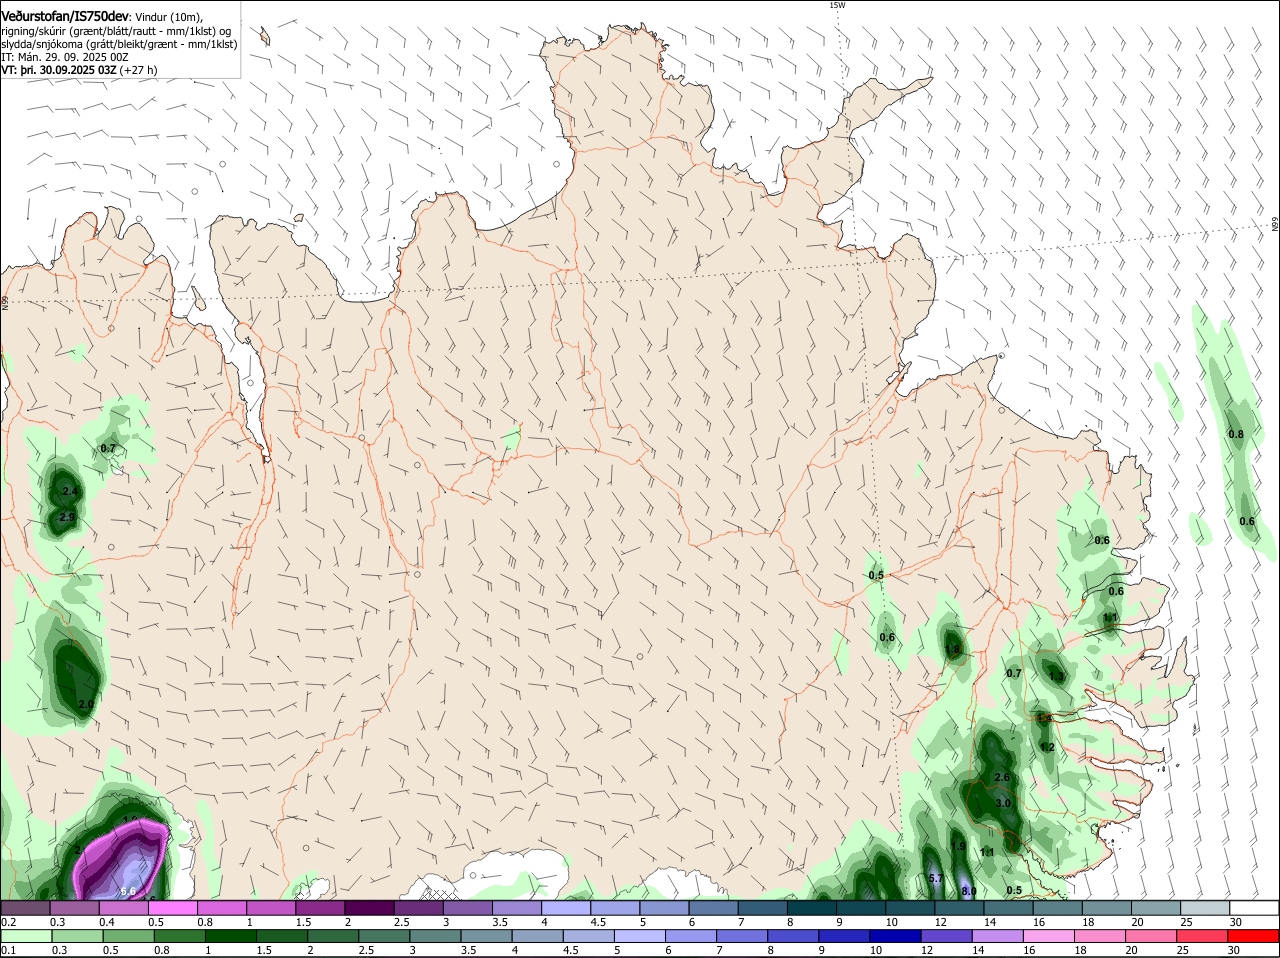
Task: Click the 2.0 precipitation value on the map
Action: pyautogui.click(x=86, y=705)
